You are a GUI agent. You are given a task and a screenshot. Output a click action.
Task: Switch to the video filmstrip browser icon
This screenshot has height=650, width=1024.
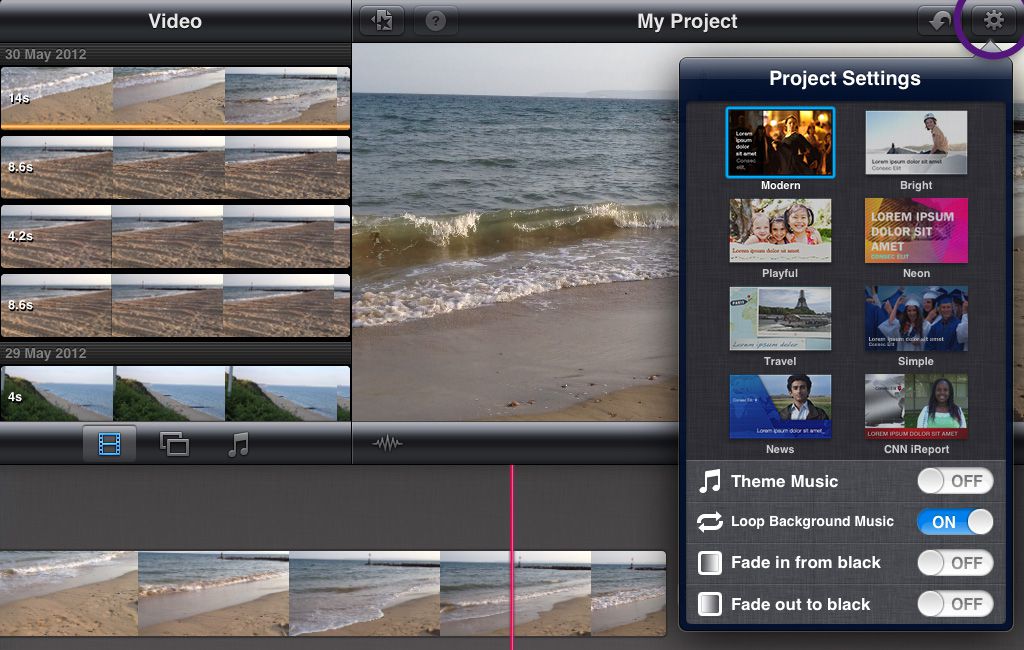[x=109, y=444]
